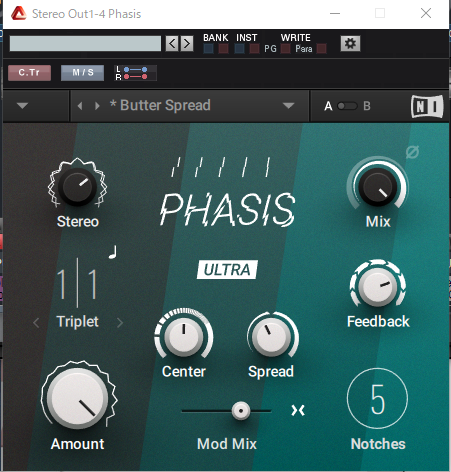Click the BANK label
Image resolution: width=451 pixels, height=472 pixels.
216,38
